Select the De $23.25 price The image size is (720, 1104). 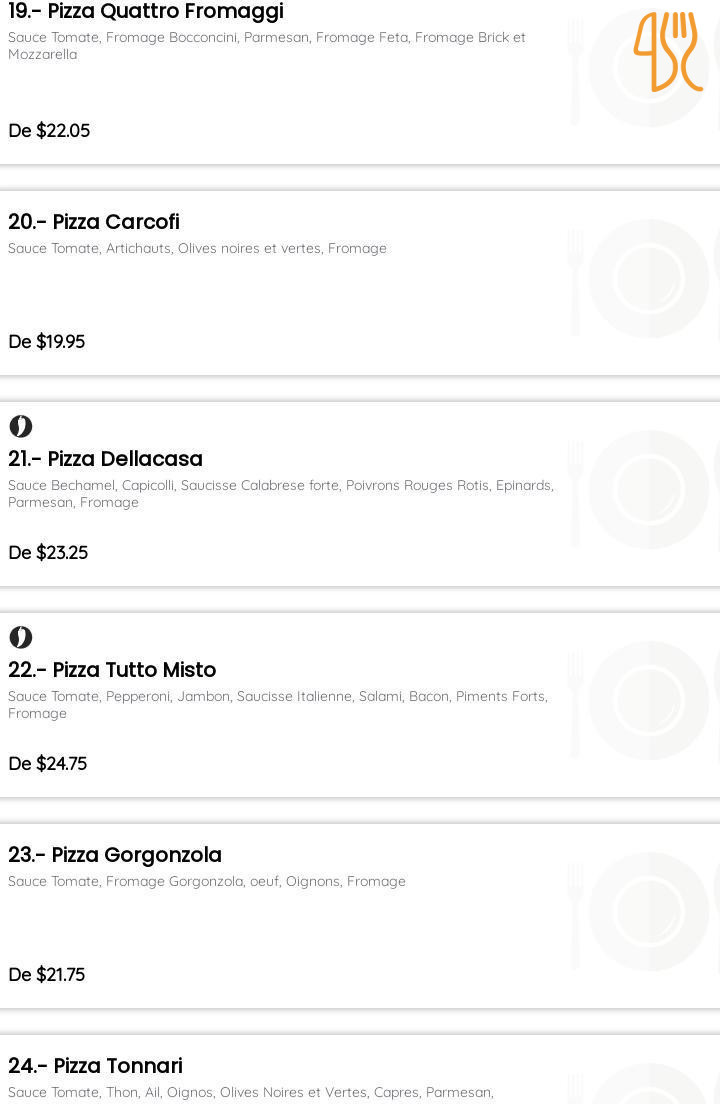48,553
